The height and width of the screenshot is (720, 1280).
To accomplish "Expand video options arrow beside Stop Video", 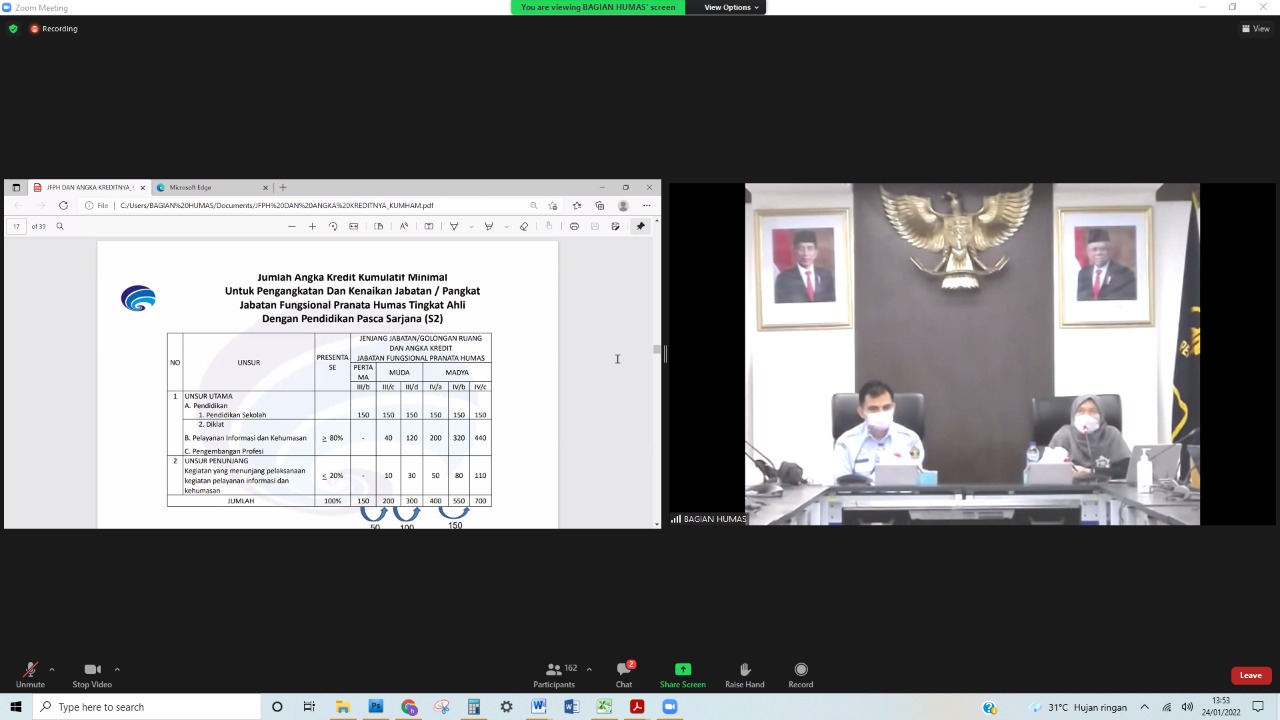I will (117, 670).
